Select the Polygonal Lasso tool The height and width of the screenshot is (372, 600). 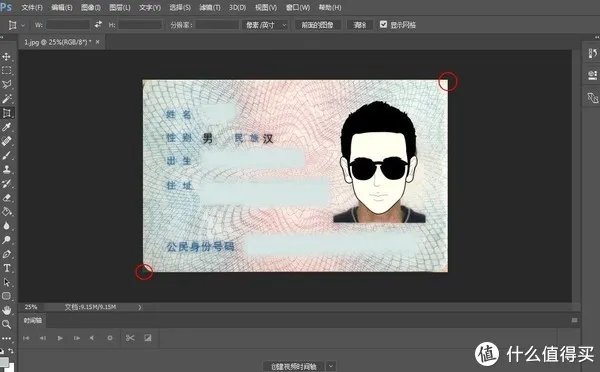7,85
